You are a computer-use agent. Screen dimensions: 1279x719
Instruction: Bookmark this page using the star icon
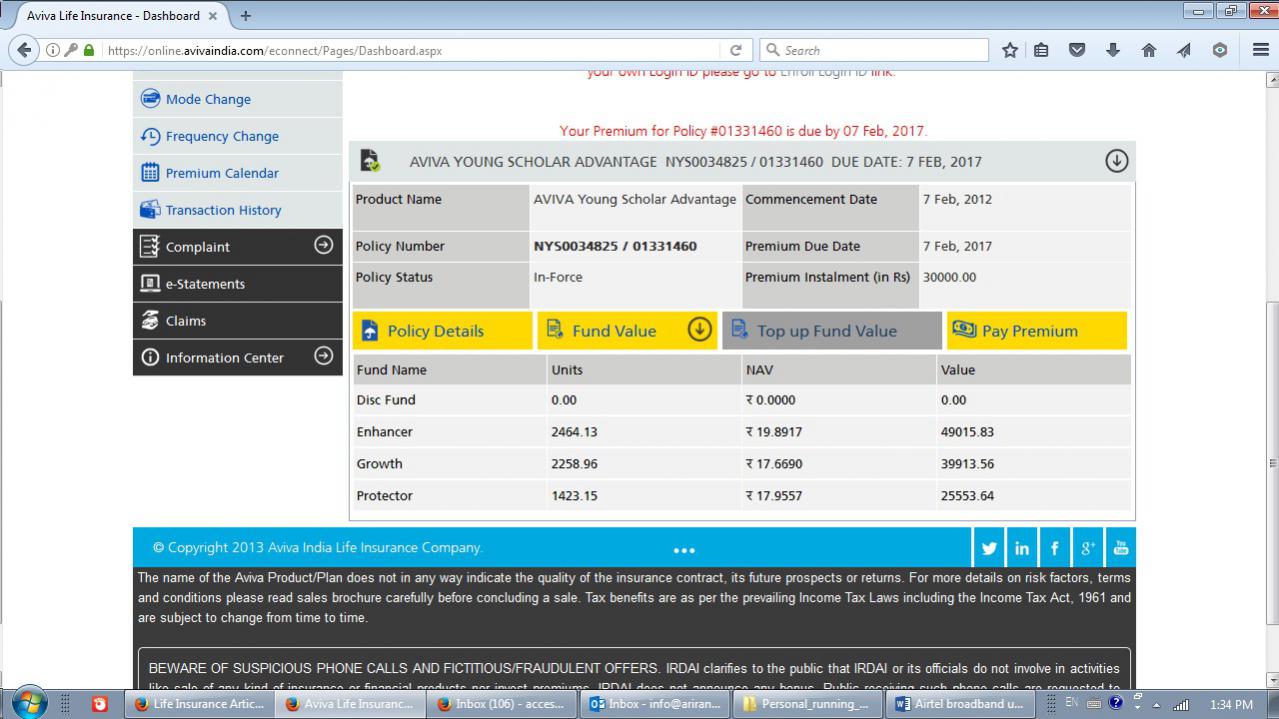[1009, 48]
